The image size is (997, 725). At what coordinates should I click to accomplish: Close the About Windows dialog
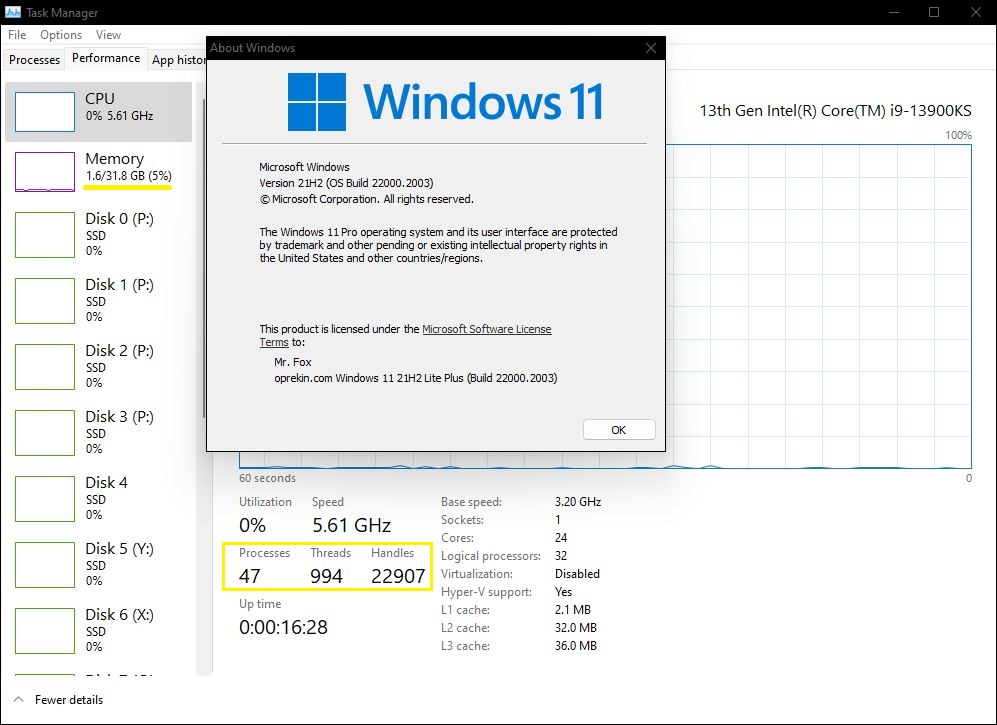tap(650, 48)
